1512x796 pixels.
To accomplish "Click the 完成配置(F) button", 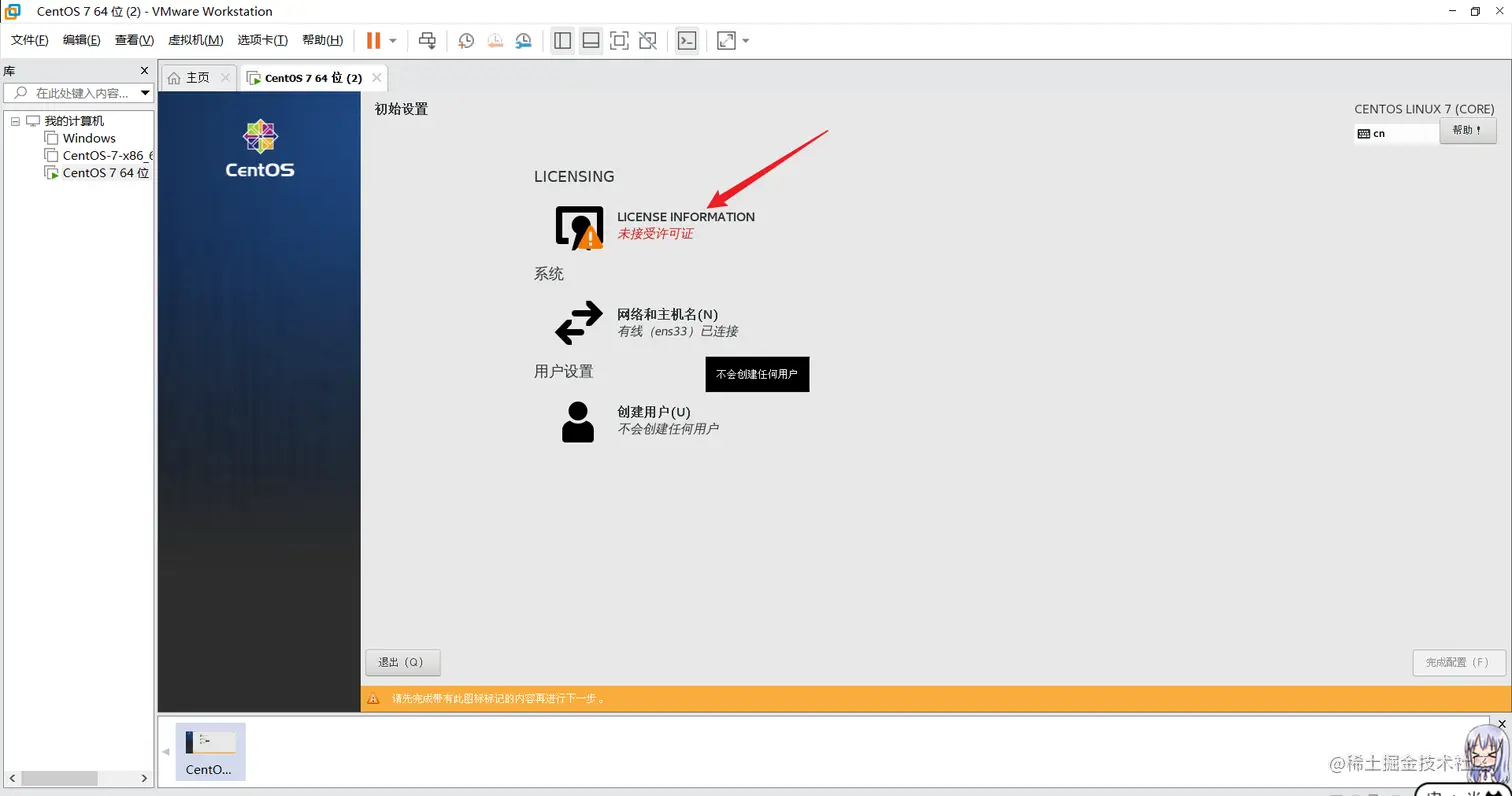I will point(1459,663).
